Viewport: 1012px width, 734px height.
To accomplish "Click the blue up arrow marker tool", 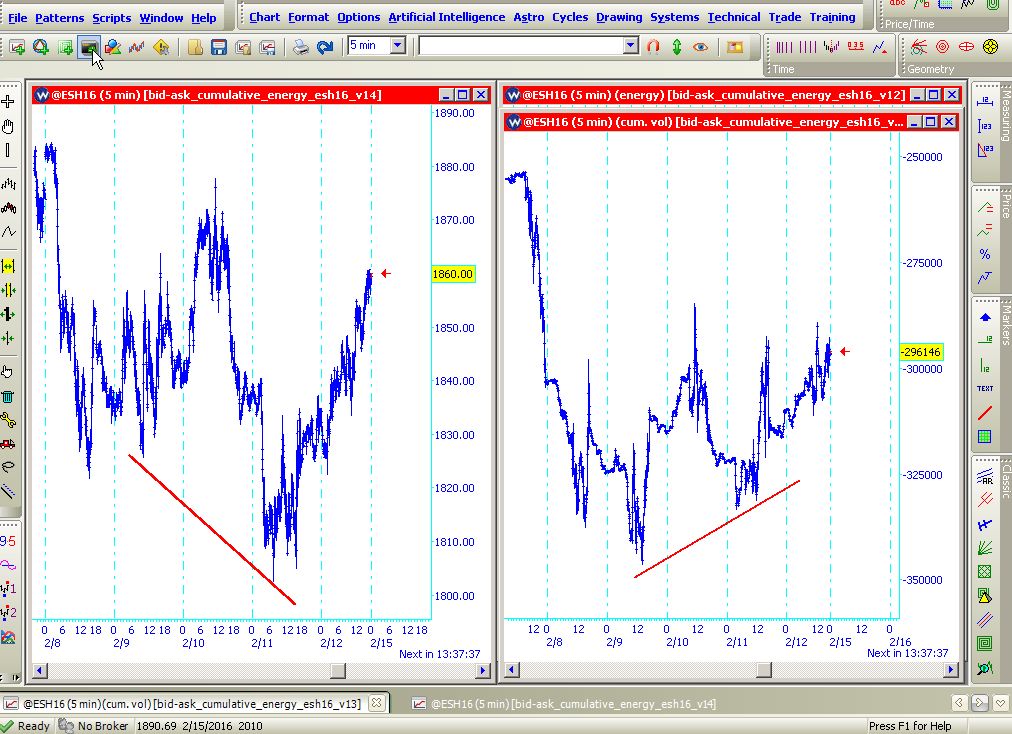I will coord(985,317).
